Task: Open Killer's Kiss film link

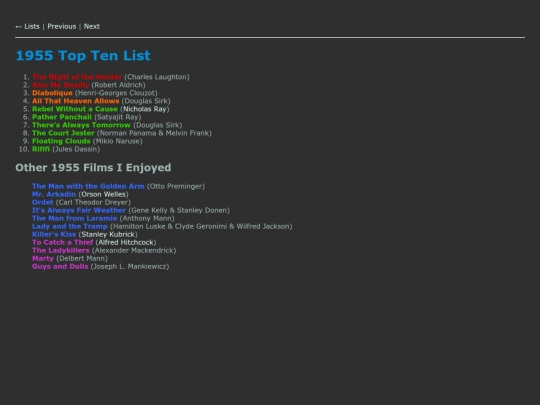Action: [x=54, y=235]
